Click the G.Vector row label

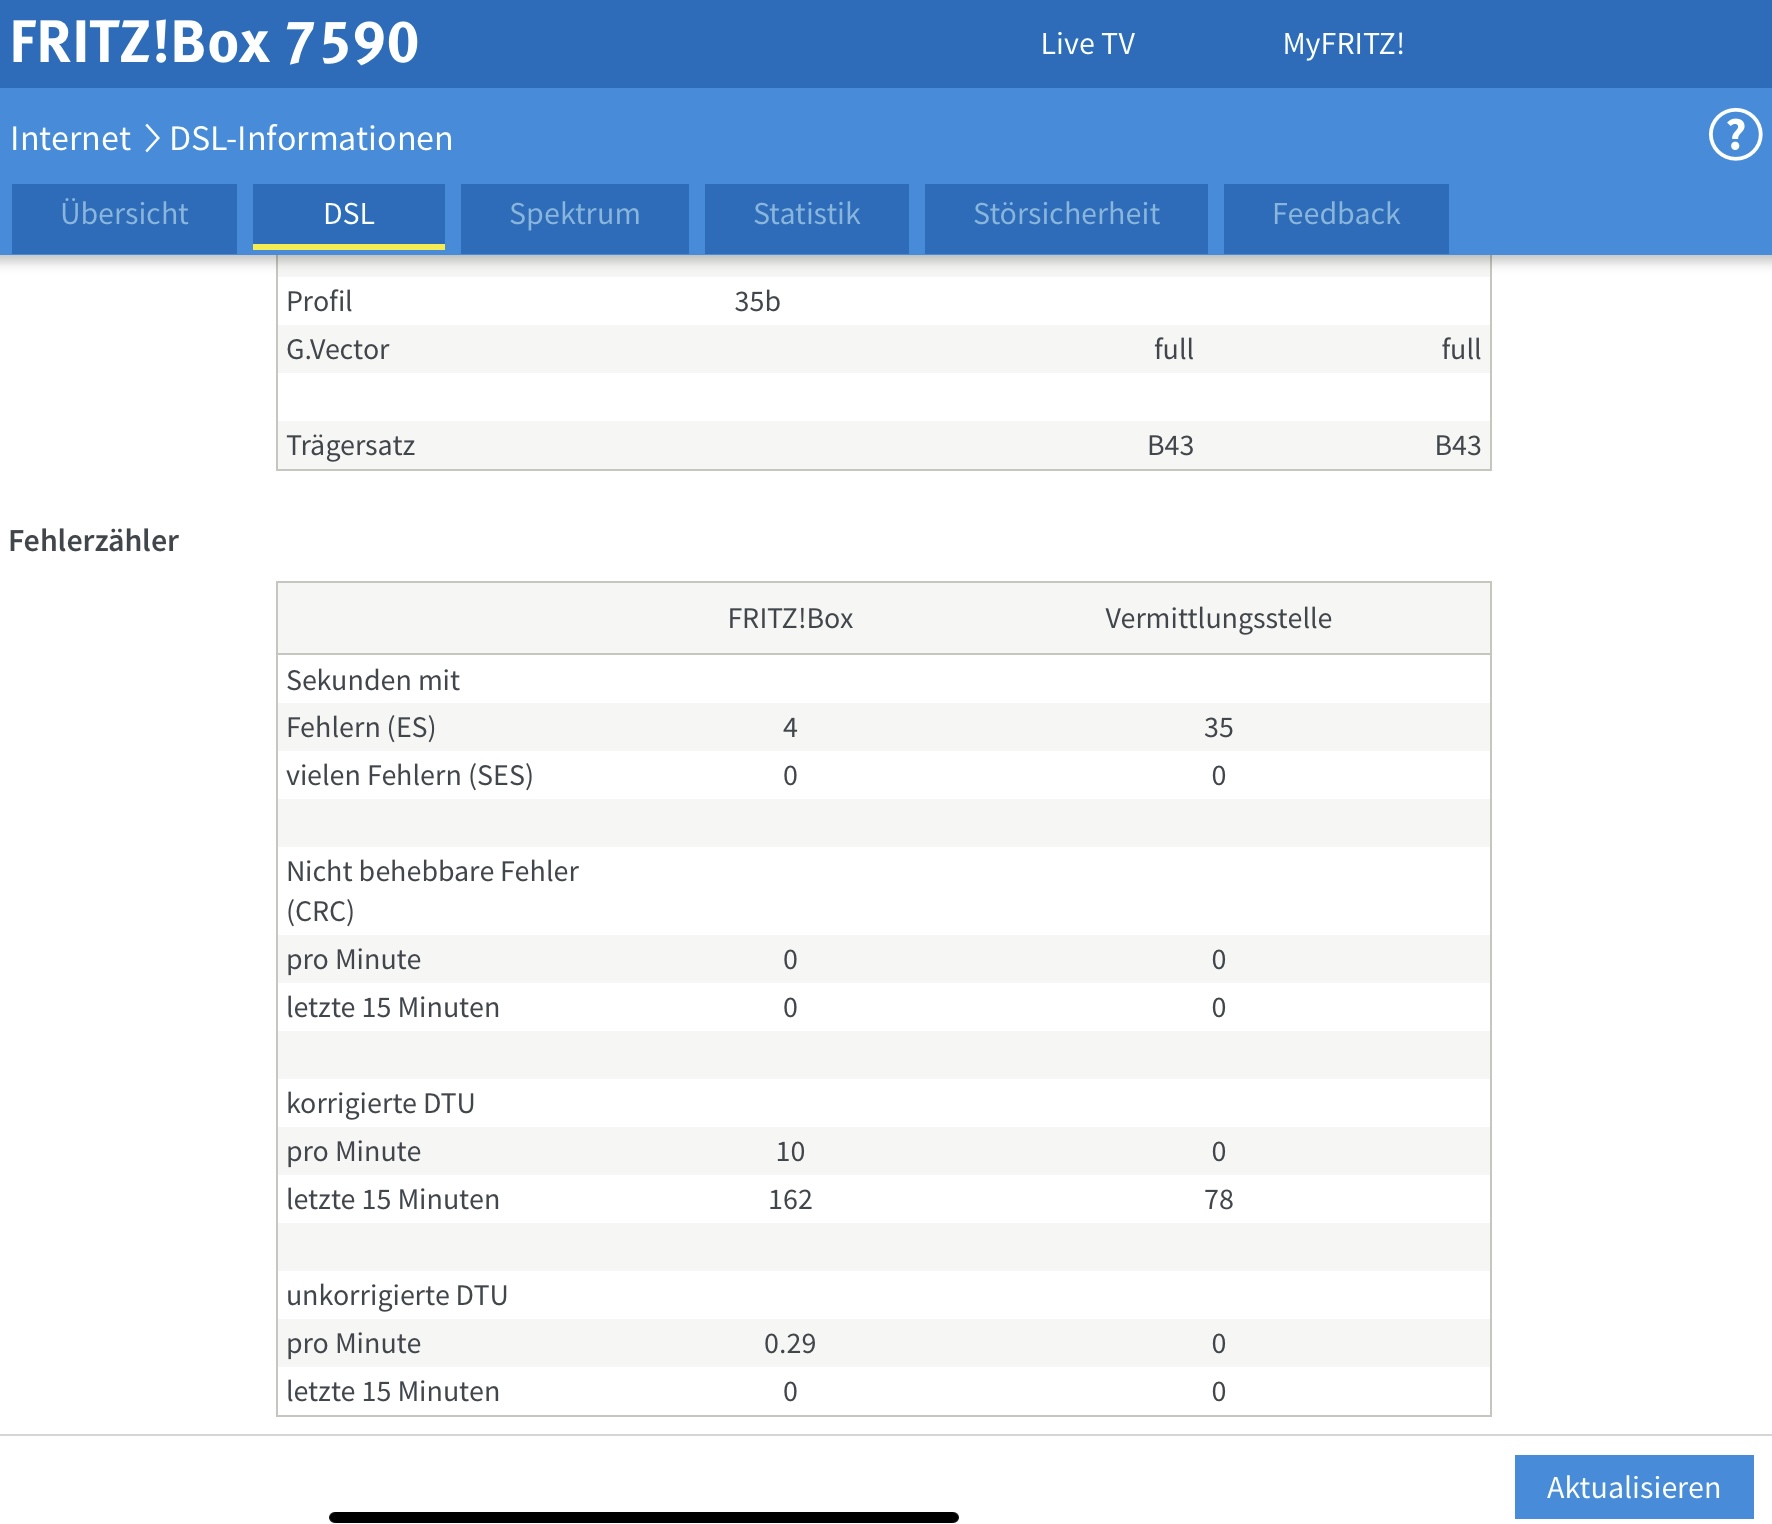pos(337,349)
